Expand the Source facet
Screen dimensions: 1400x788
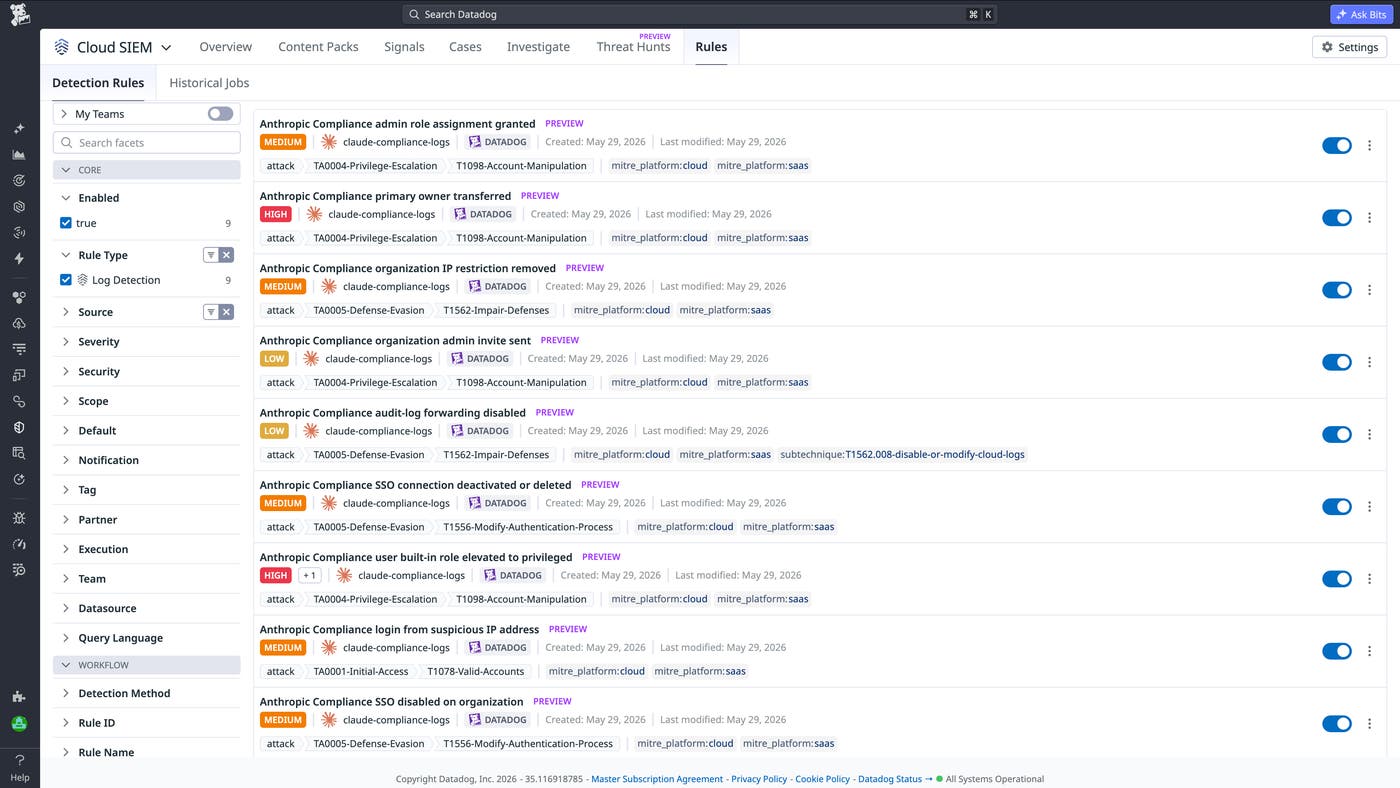(66, 312)
